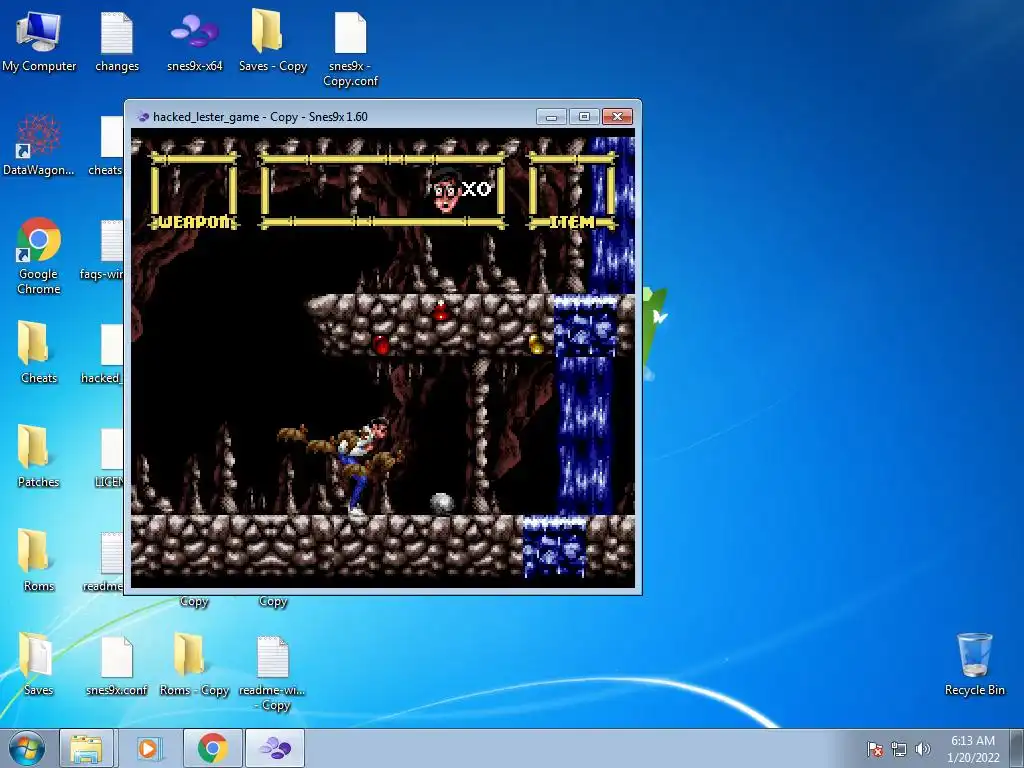Select the LICENSE file icon
1024x768 pixels.
[110, 457]
